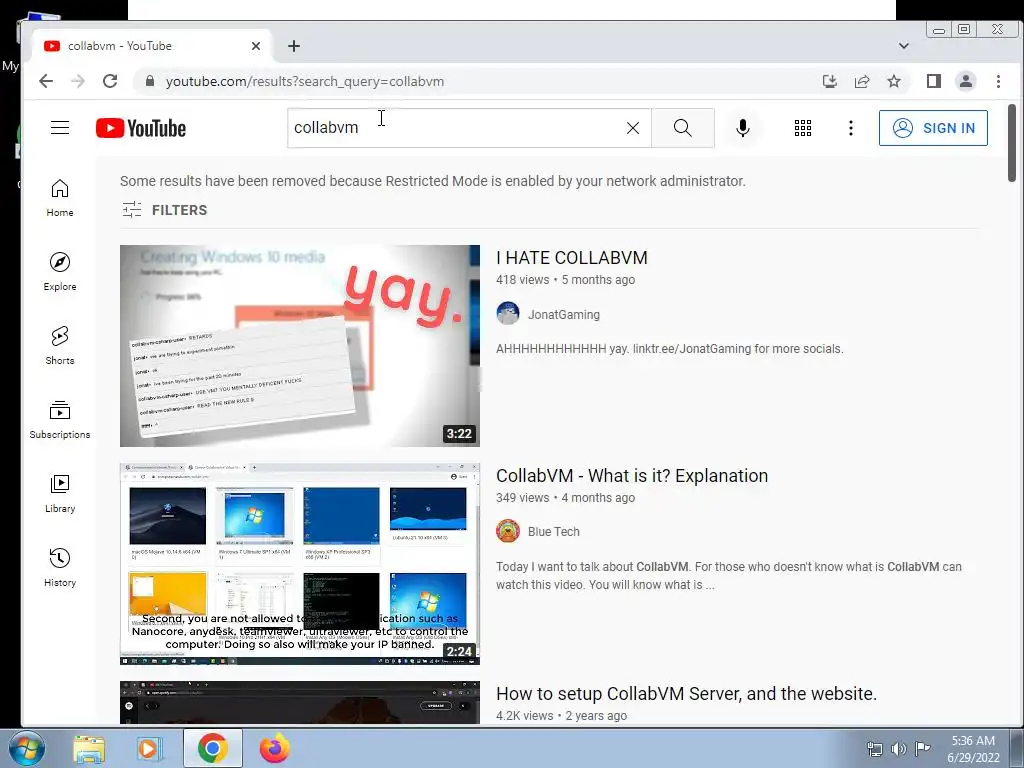This screenshot has width=1024, height=768.
Task: Open Library in sidebar
Action: click(59, 493)
